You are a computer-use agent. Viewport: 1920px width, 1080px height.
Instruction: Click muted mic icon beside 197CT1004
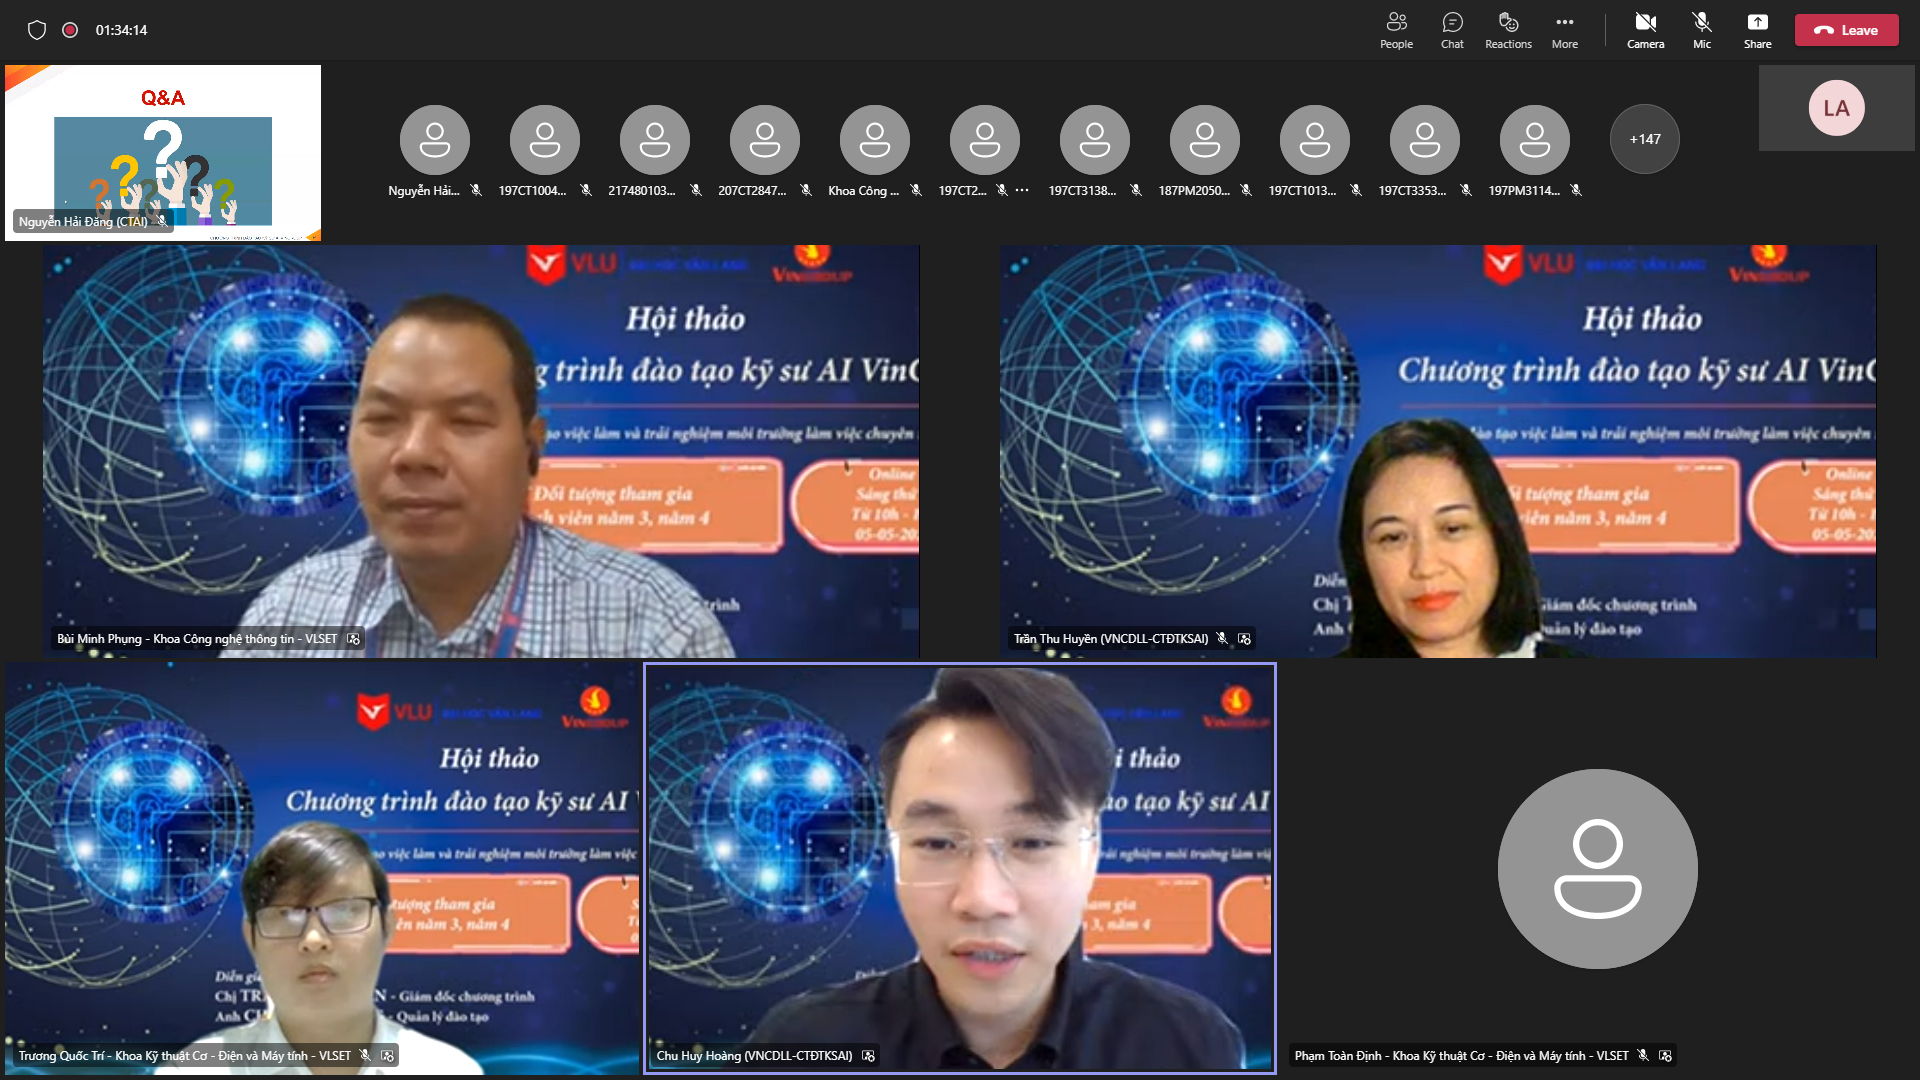[x=586, y=190]
